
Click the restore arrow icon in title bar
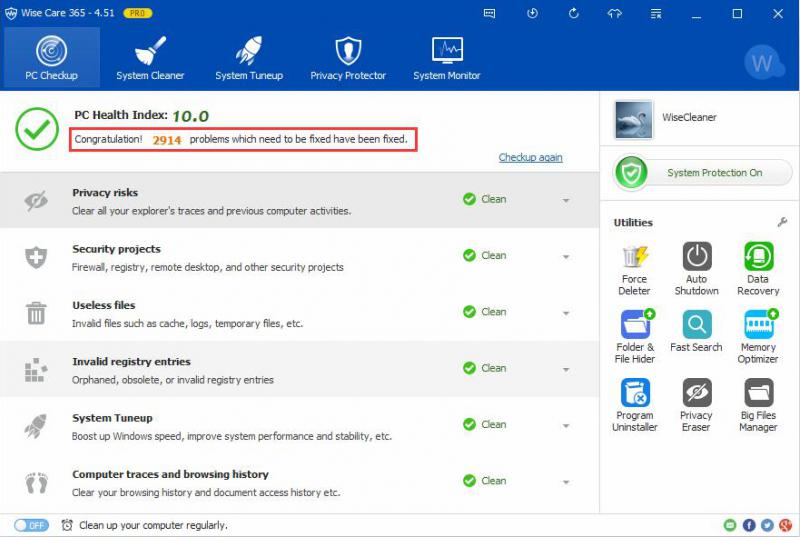pyautogui.click(x=573, y=14)
